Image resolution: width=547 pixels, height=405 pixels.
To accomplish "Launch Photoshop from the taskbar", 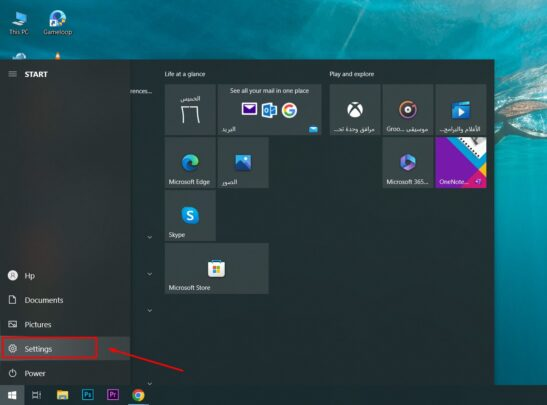I will 88,395.
